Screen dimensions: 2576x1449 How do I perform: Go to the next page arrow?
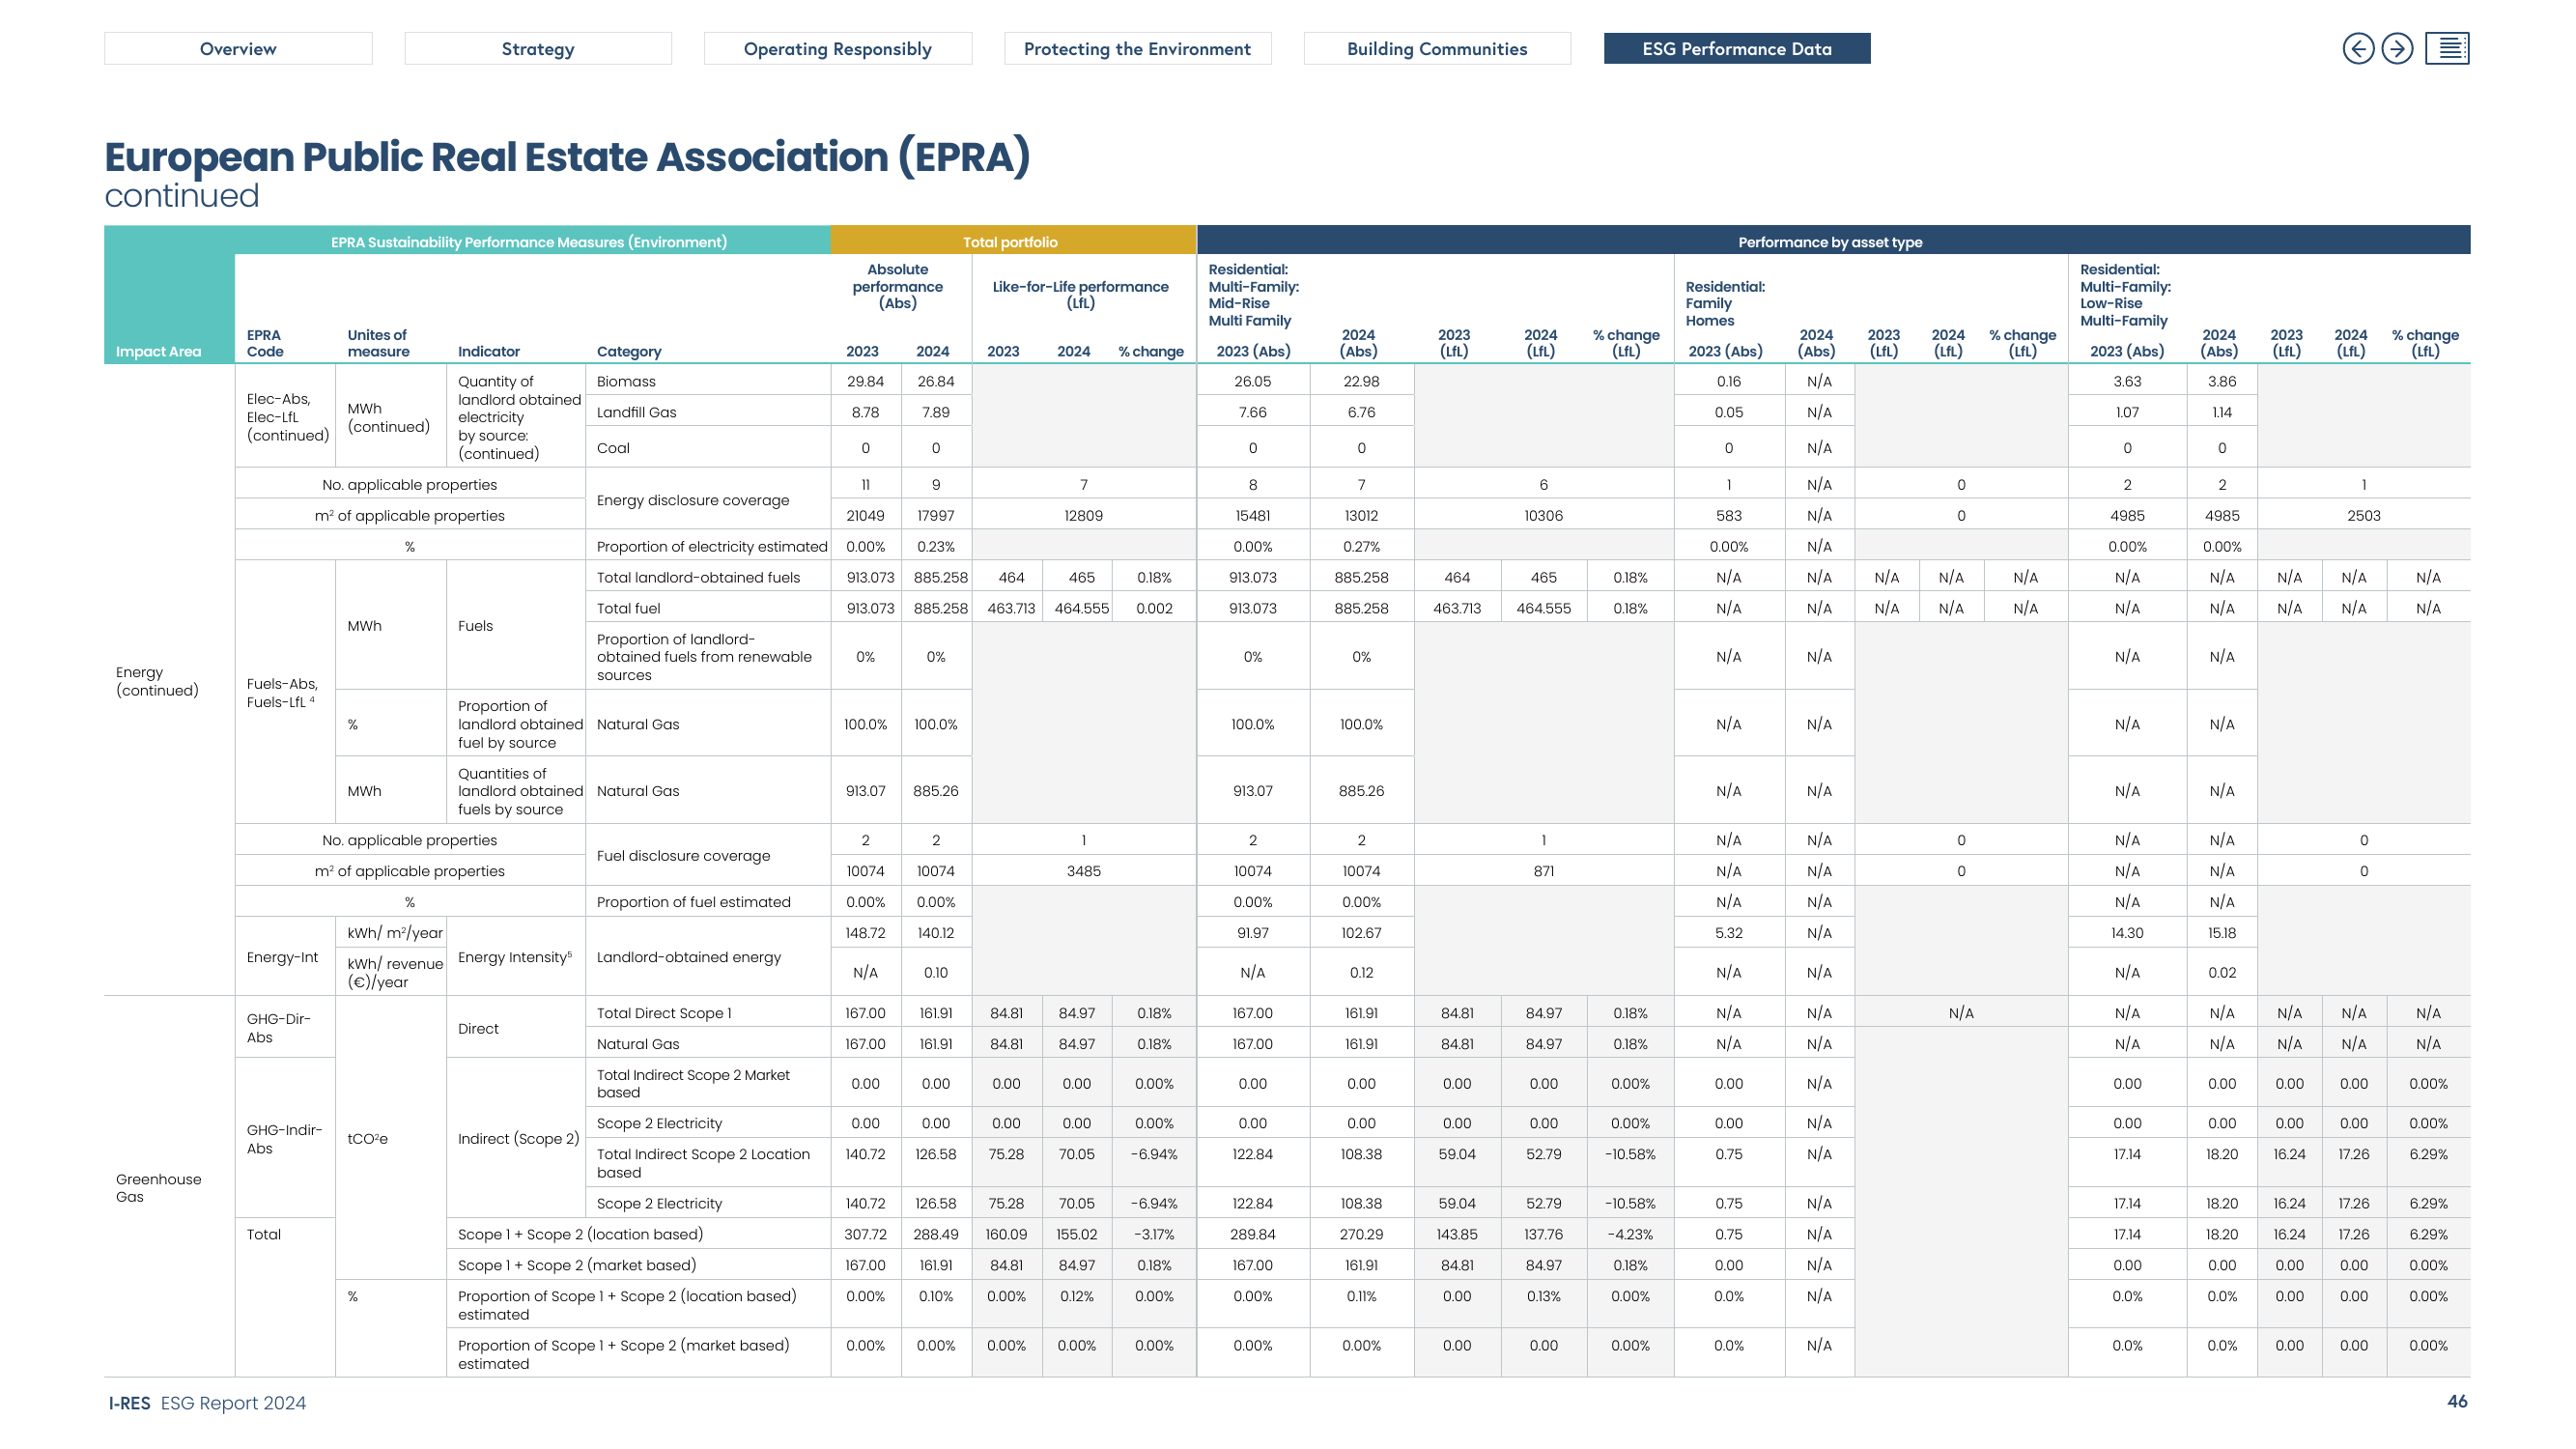point(2396,48)
